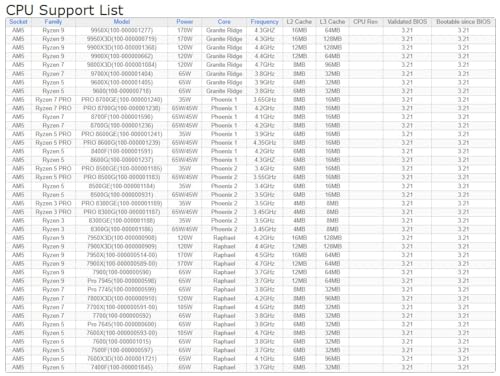Click the 7500F(100-000000597) model cell

point(122,350)
